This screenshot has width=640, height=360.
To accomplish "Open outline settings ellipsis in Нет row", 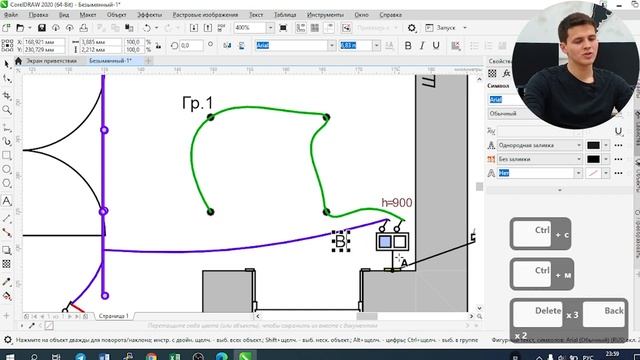I will coord(618,173).
